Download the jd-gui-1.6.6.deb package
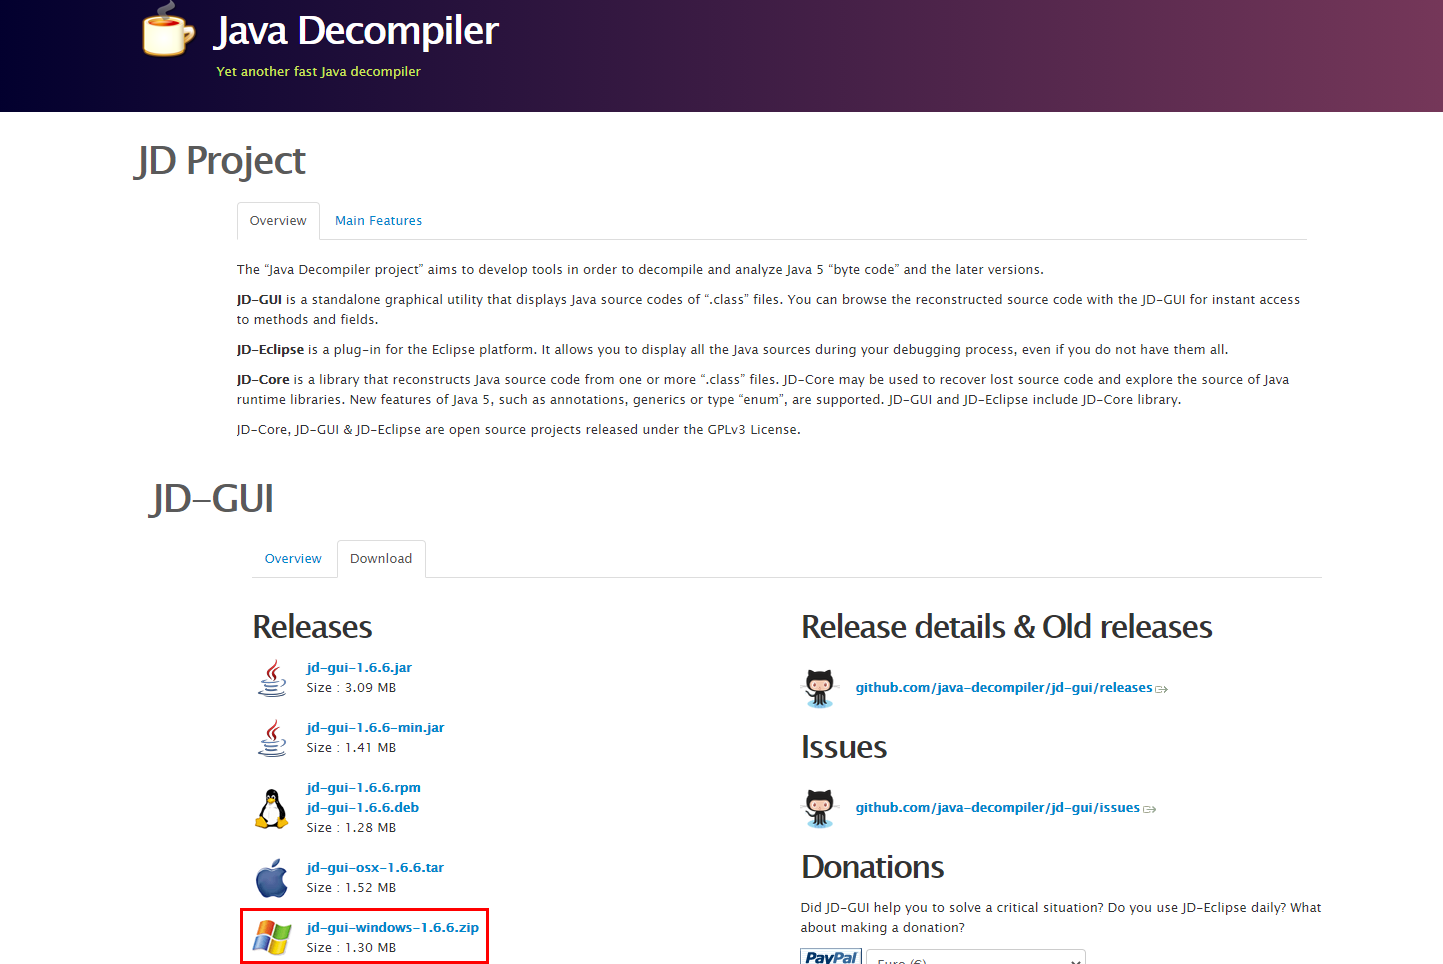Screen dimensions: 1443x964 tap(362, 807)
